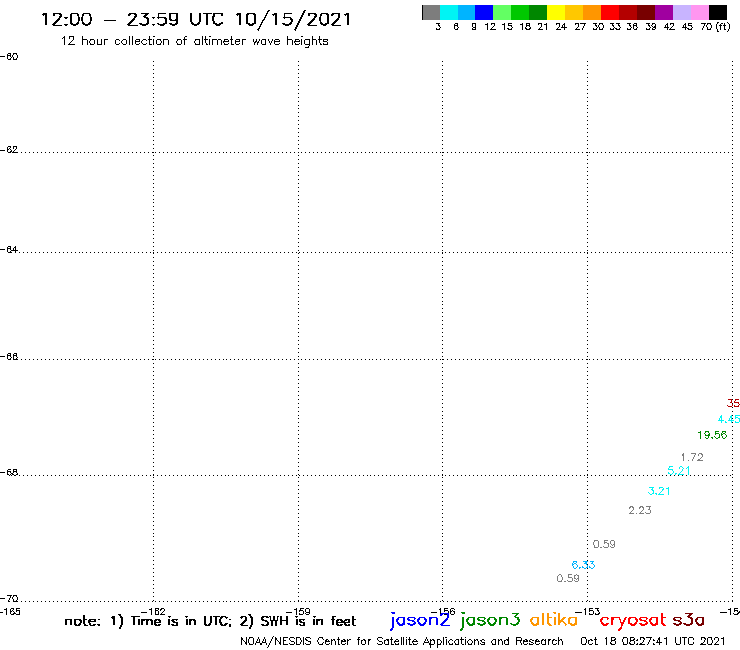740x650 pixels.
Task: Click the black swatch at the scale's end
Action: click(718, 12)
